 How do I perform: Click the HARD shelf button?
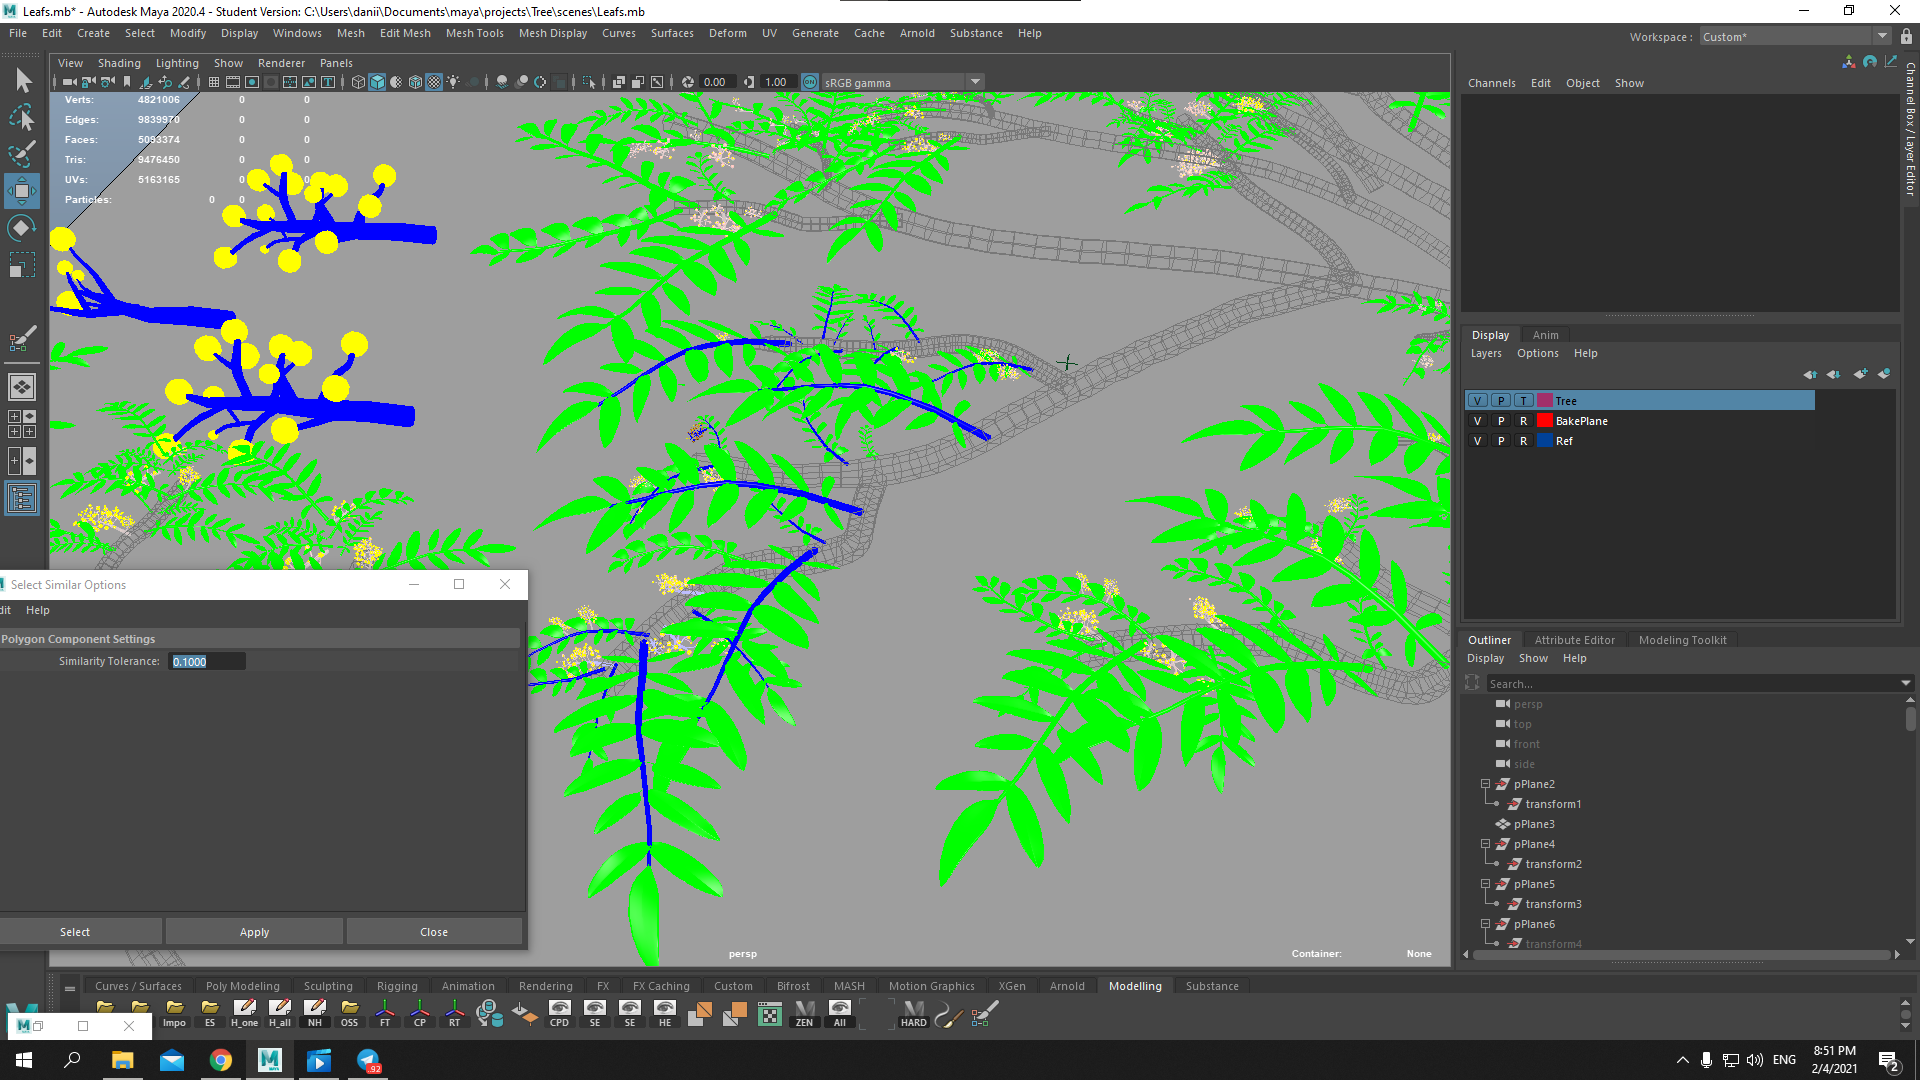913,1014
